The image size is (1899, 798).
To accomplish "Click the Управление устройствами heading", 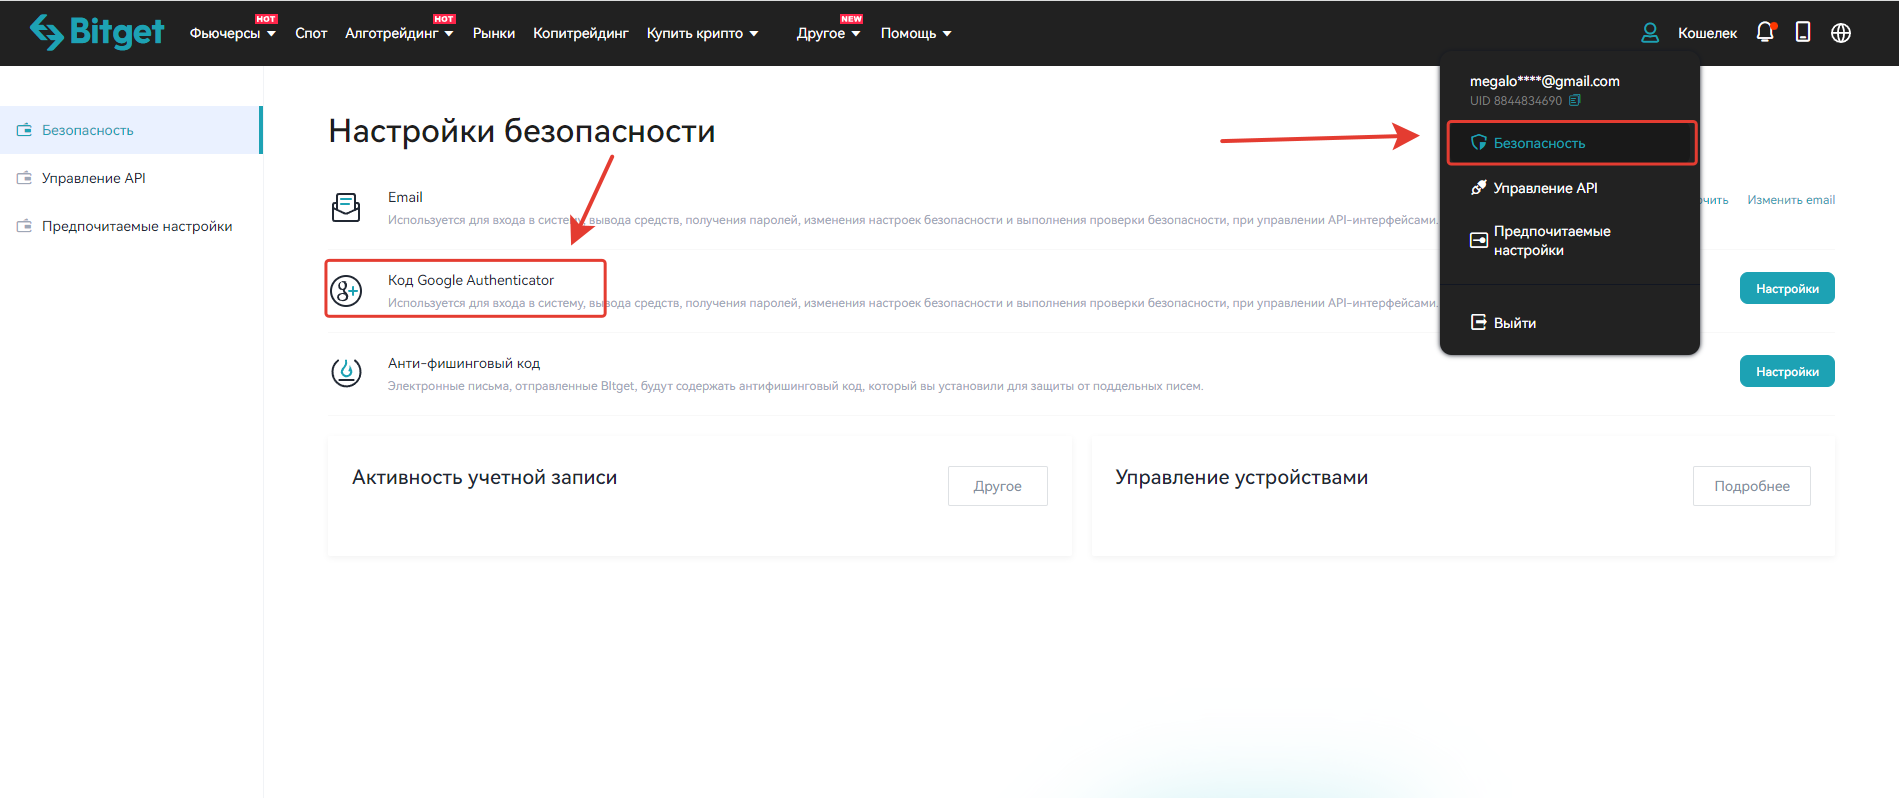I will point(1242,477).
